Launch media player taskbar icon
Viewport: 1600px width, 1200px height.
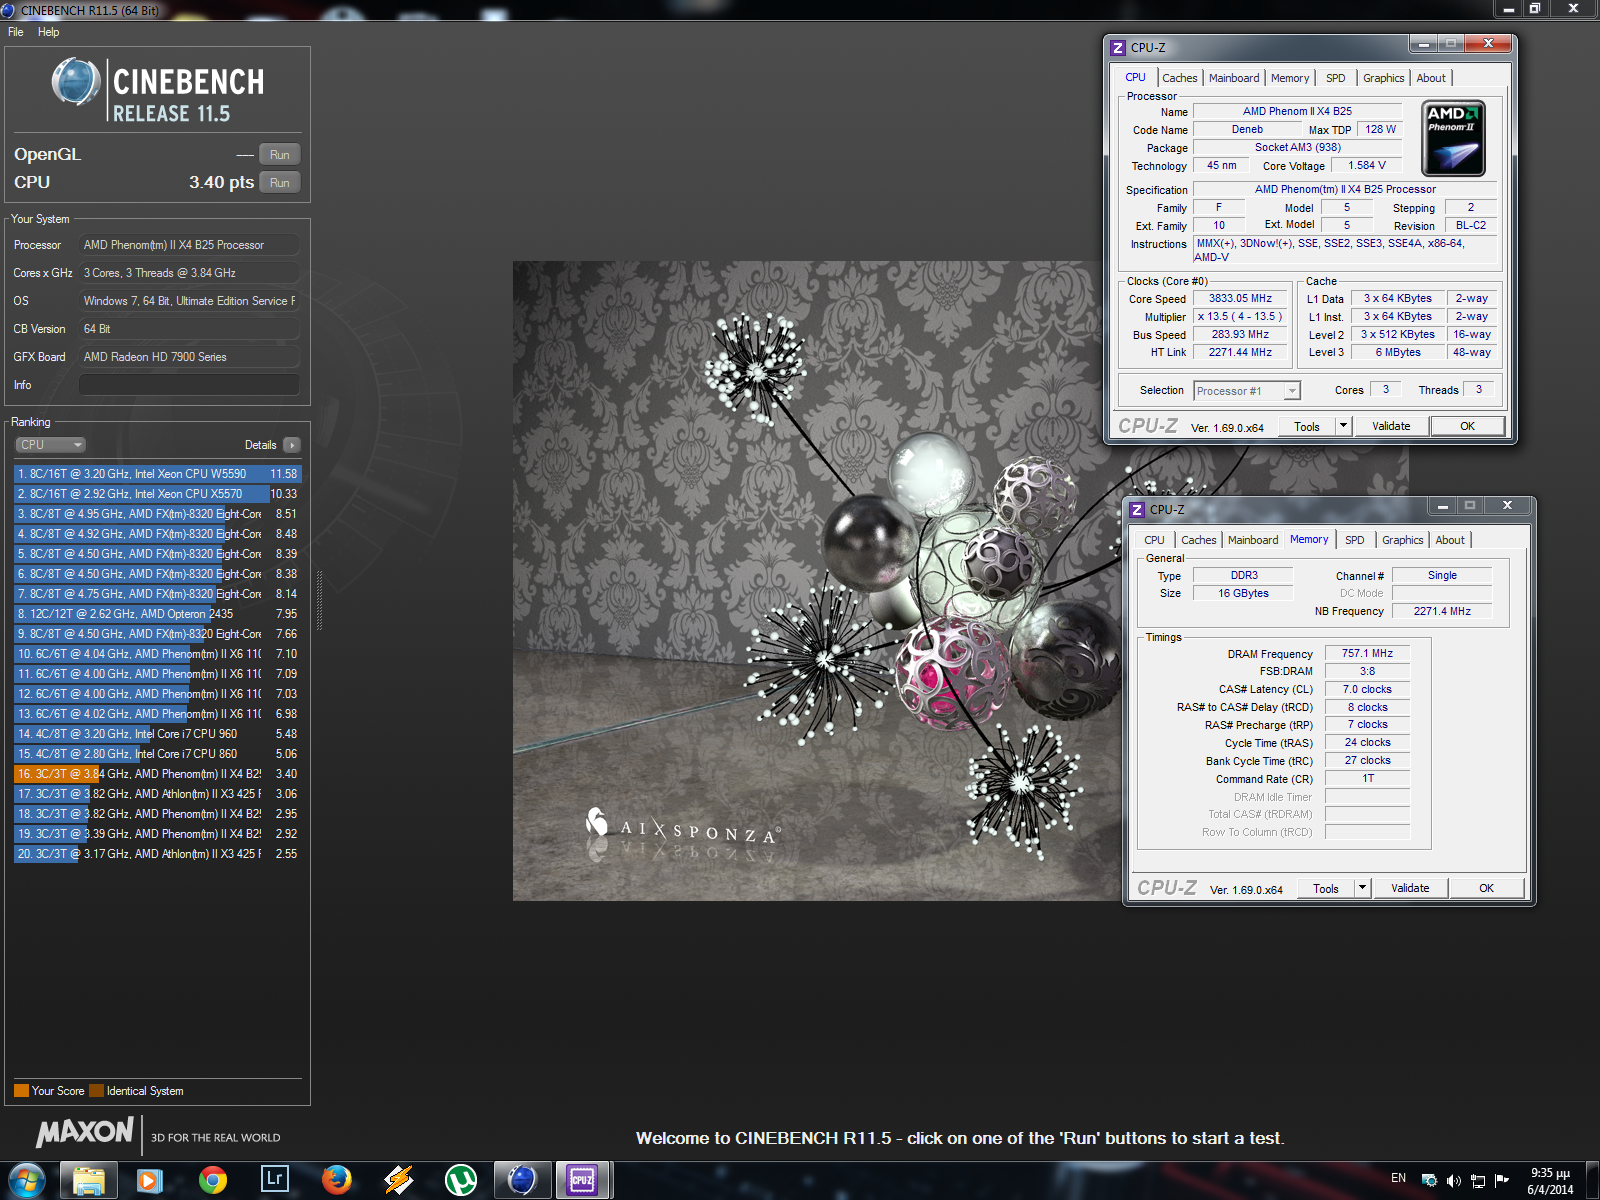pyautogui.click(x=149, y=1180)
